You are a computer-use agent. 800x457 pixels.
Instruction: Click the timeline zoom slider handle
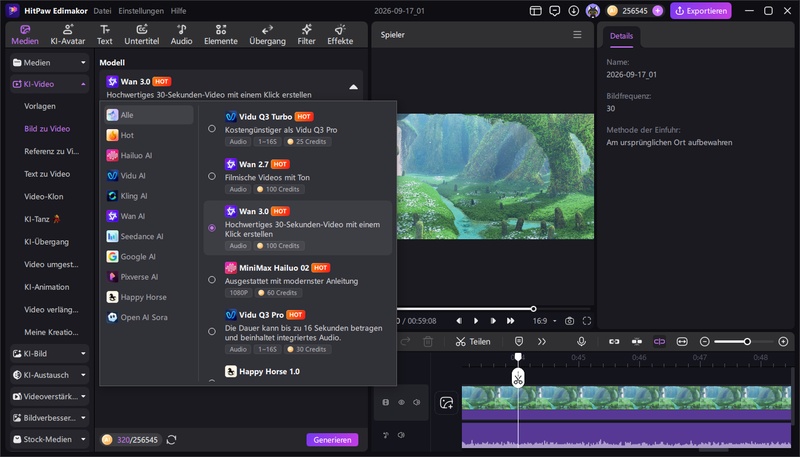point(747,341)
